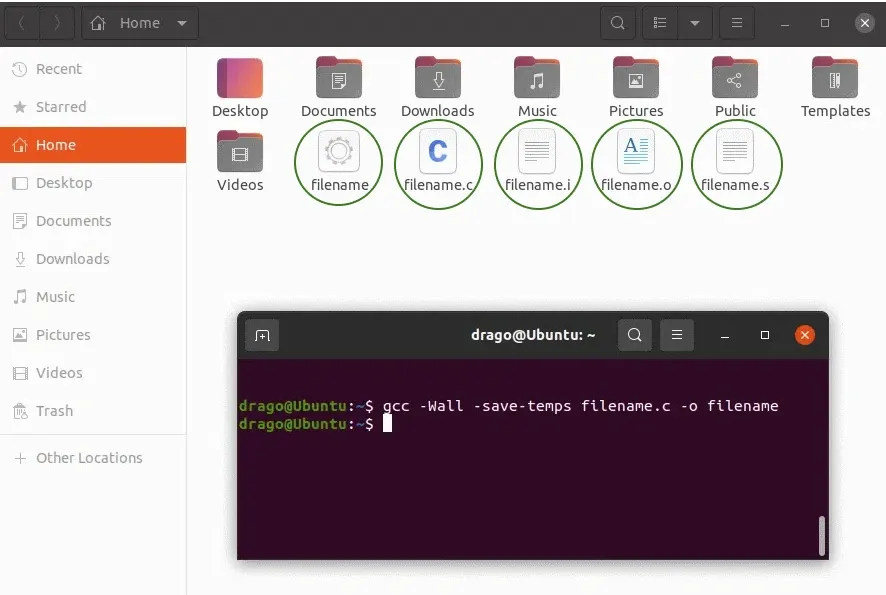The width and height of the screenshot is (886, 595).
Task: Open the Templates folder
Action: 835,88
